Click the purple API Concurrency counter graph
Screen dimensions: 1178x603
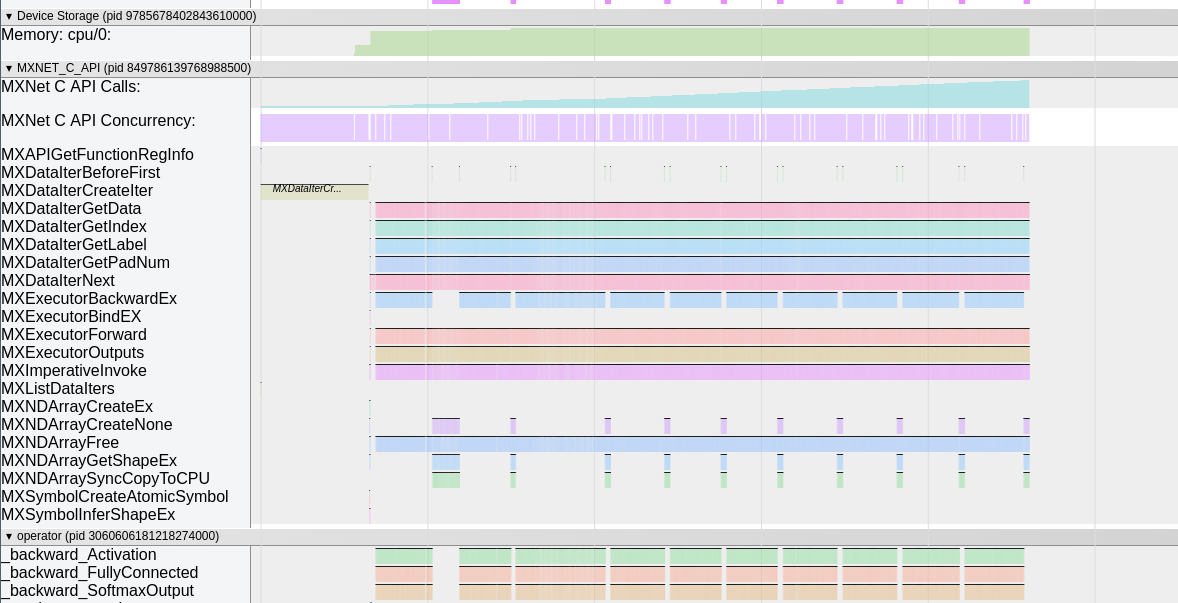point(645,128)
